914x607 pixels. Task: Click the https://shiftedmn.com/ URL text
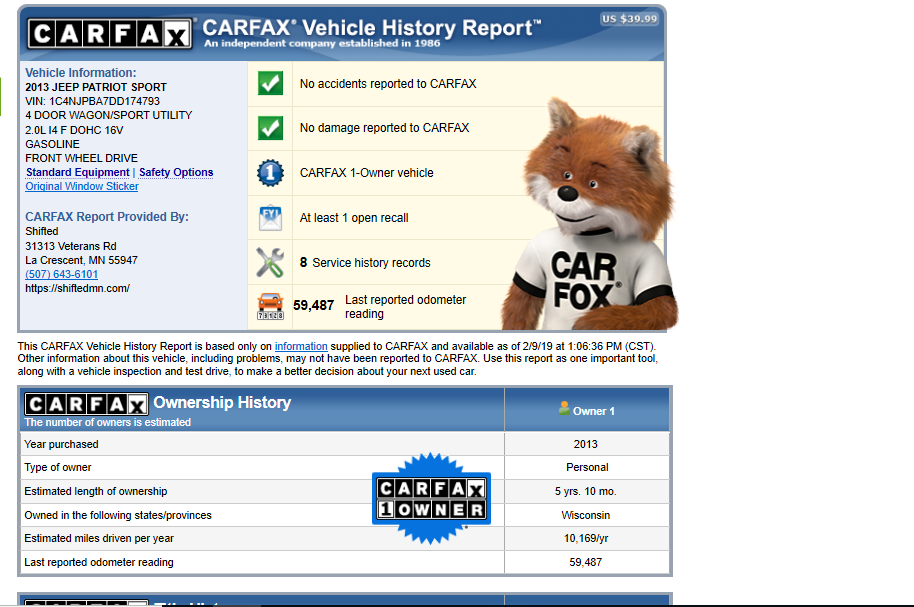(78, 289)
